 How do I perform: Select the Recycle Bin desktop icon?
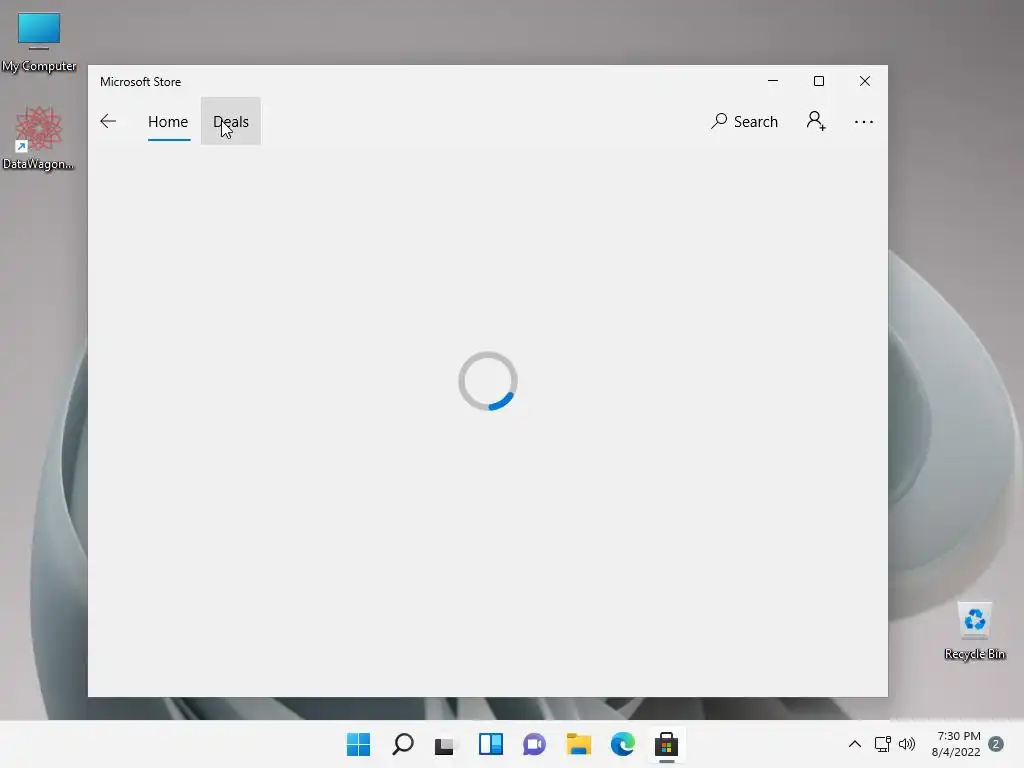(974, 631)
